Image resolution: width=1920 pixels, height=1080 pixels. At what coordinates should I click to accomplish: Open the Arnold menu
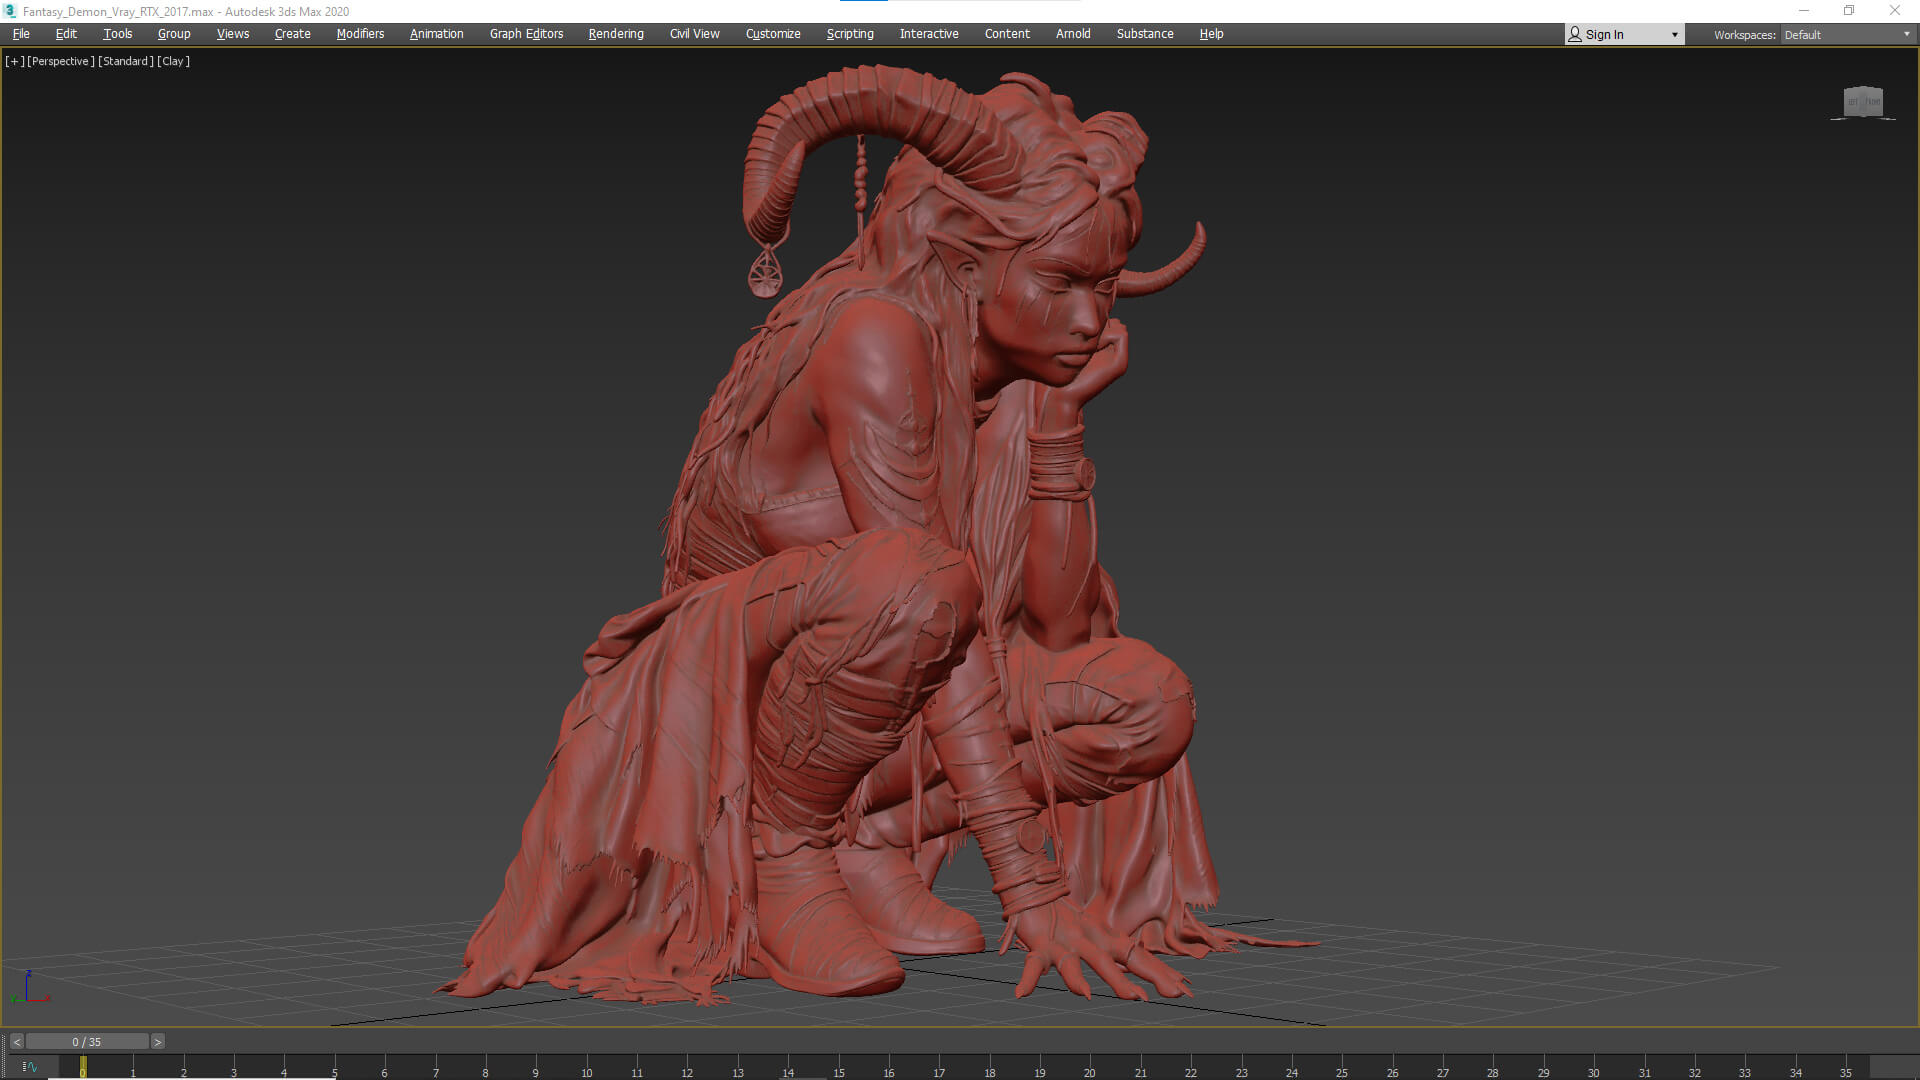(x=1073, y=34)
